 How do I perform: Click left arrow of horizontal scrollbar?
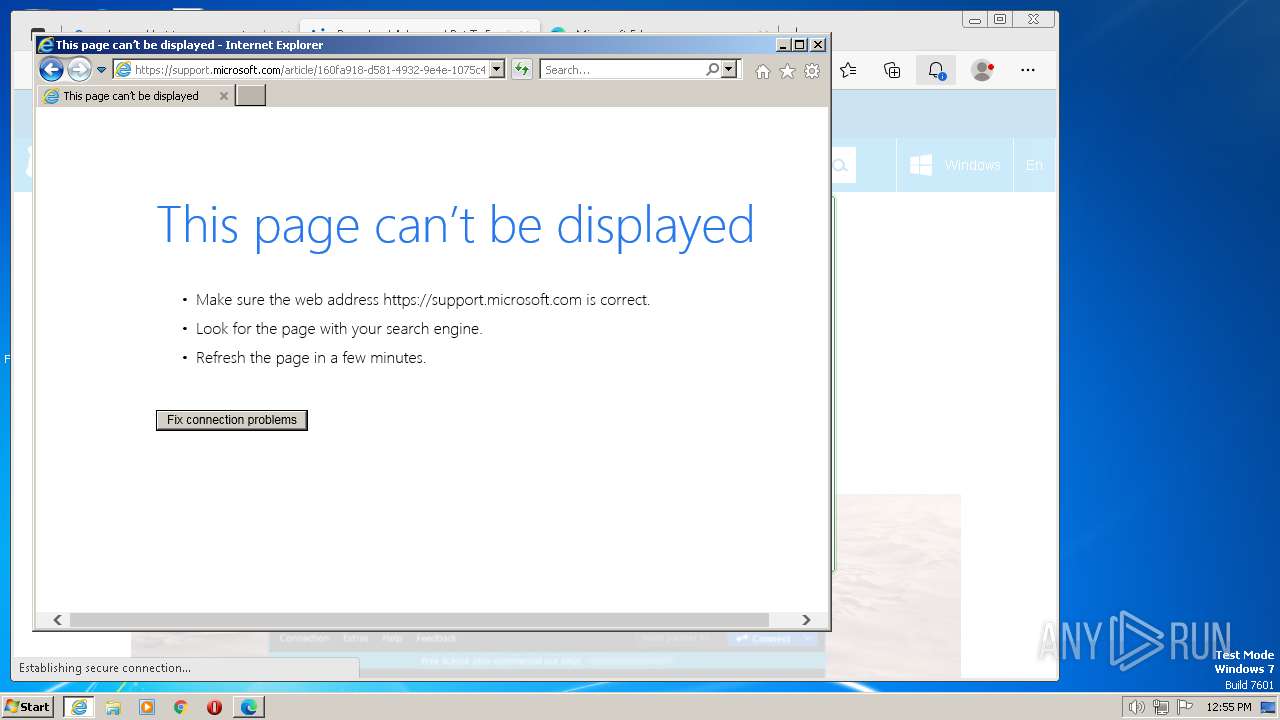(x=57, y=620)
